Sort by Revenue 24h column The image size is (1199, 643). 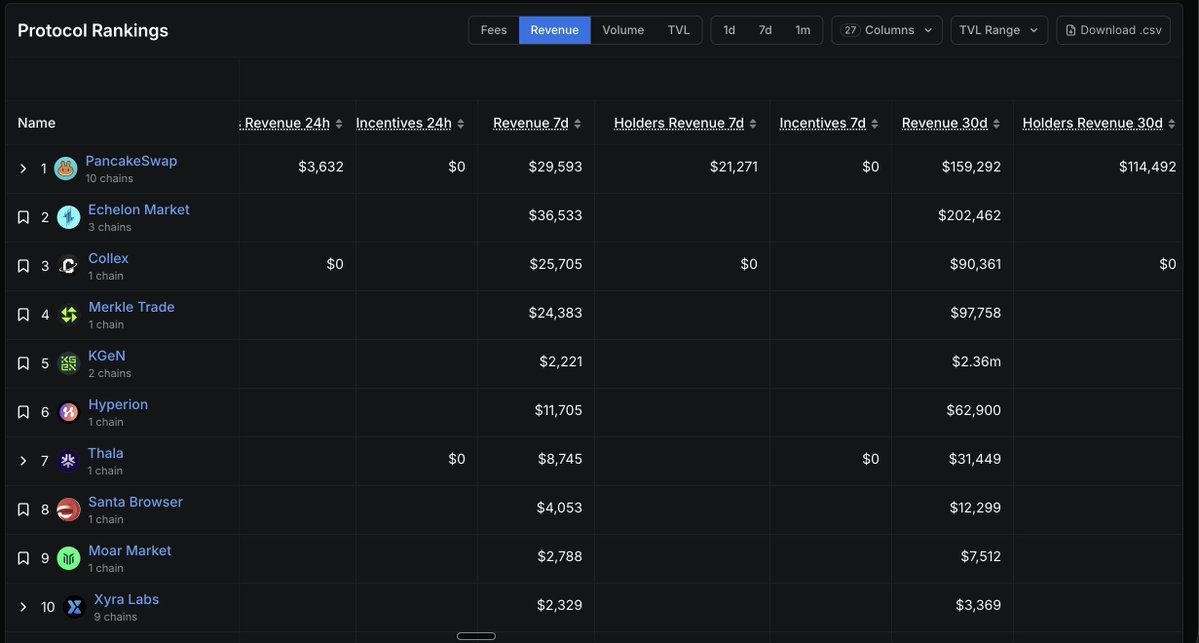pos(339,124)
